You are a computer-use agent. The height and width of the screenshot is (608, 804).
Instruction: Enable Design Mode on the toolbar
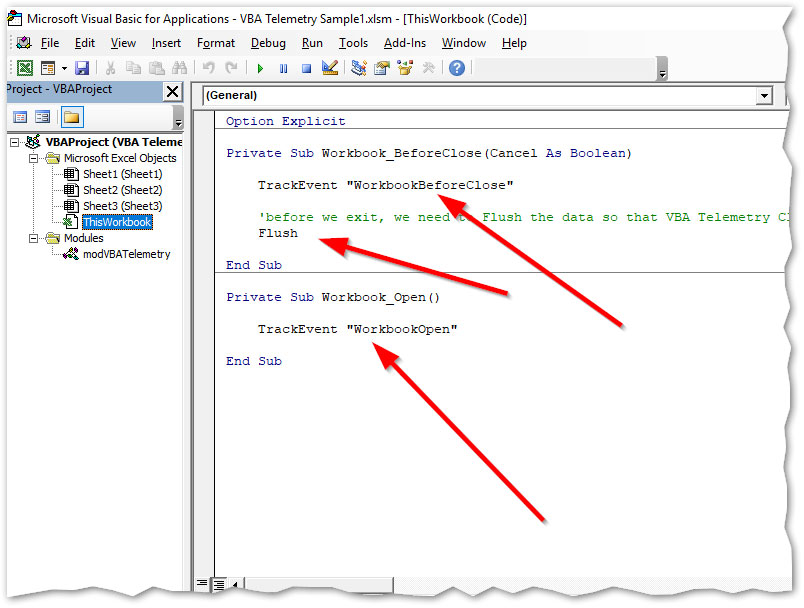coord(330,68)
